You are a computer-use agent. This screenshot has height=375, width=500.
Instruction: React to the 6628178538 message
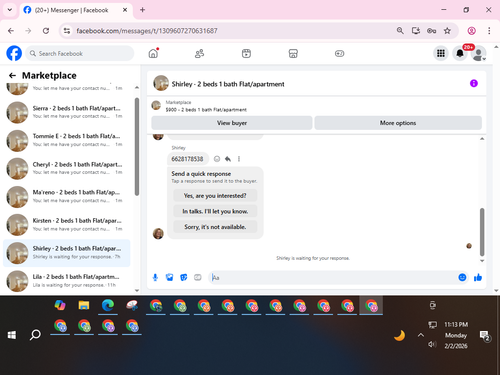[217, 159]
